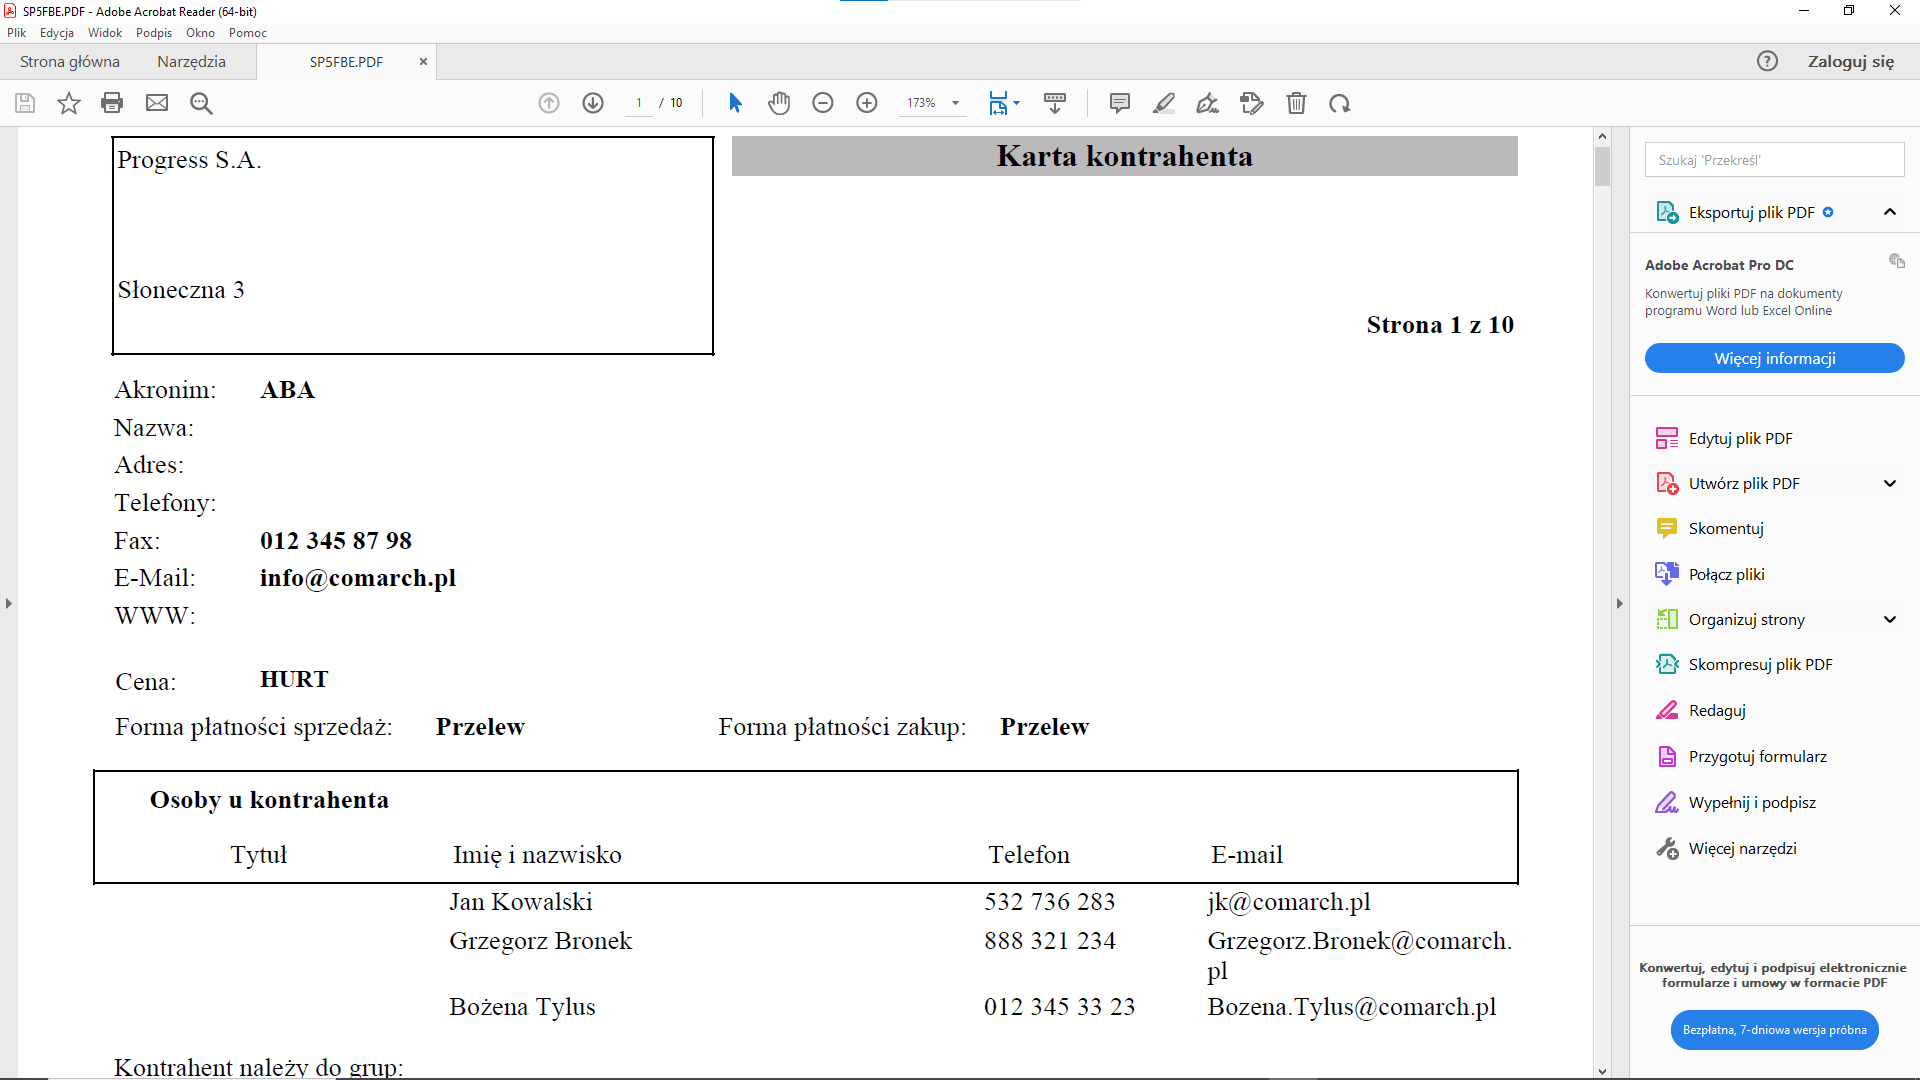Open the Pomoc menu

pyautogui.click(x=248, y=33)
